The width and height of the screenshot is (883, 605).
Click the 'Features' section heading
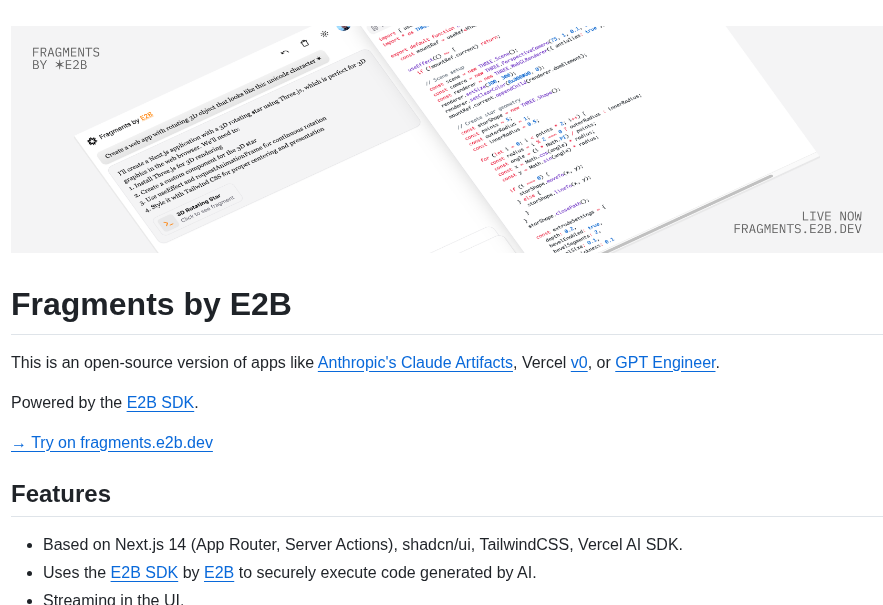click(x=61, y=494)
